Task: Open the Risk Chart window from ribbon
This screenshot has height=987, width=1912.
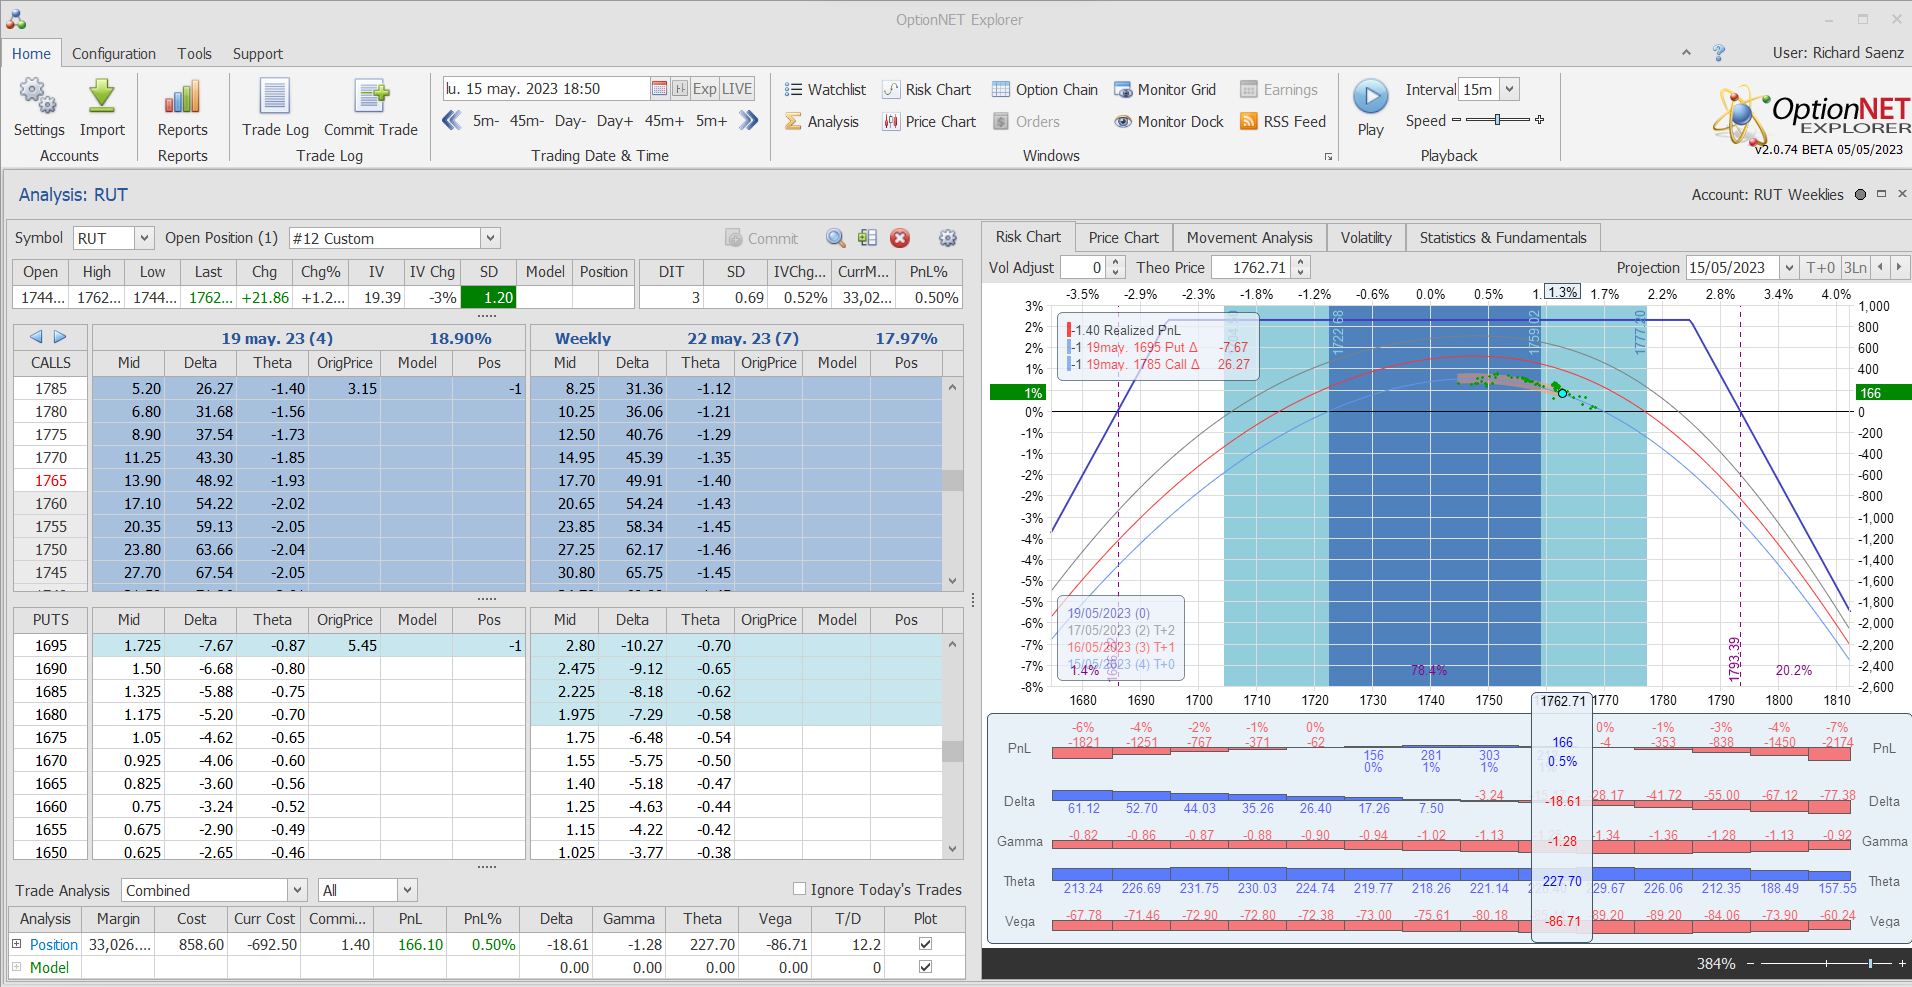Action: [x=927, y=89]
